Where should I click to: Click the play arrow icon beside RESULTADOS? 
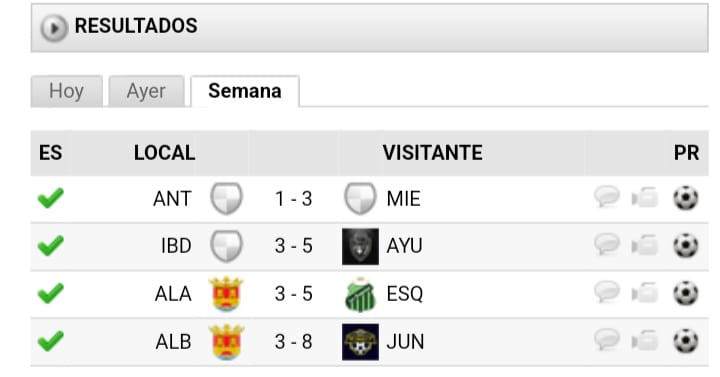click(54, 28)
